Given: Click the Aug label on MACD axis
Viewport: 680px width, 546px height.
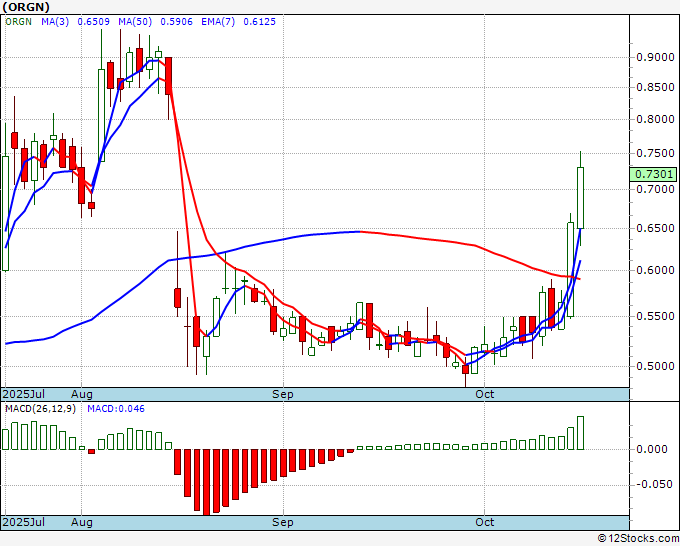Looking at the screenshot, I should [82, 522].
